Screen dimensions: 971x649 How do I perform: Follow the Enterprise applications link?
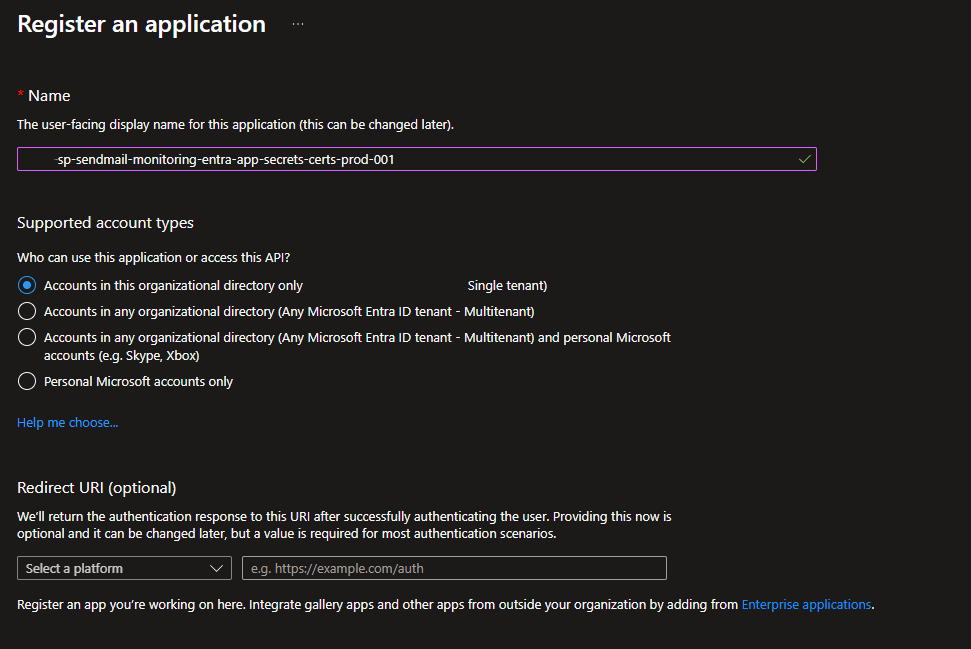806,605
